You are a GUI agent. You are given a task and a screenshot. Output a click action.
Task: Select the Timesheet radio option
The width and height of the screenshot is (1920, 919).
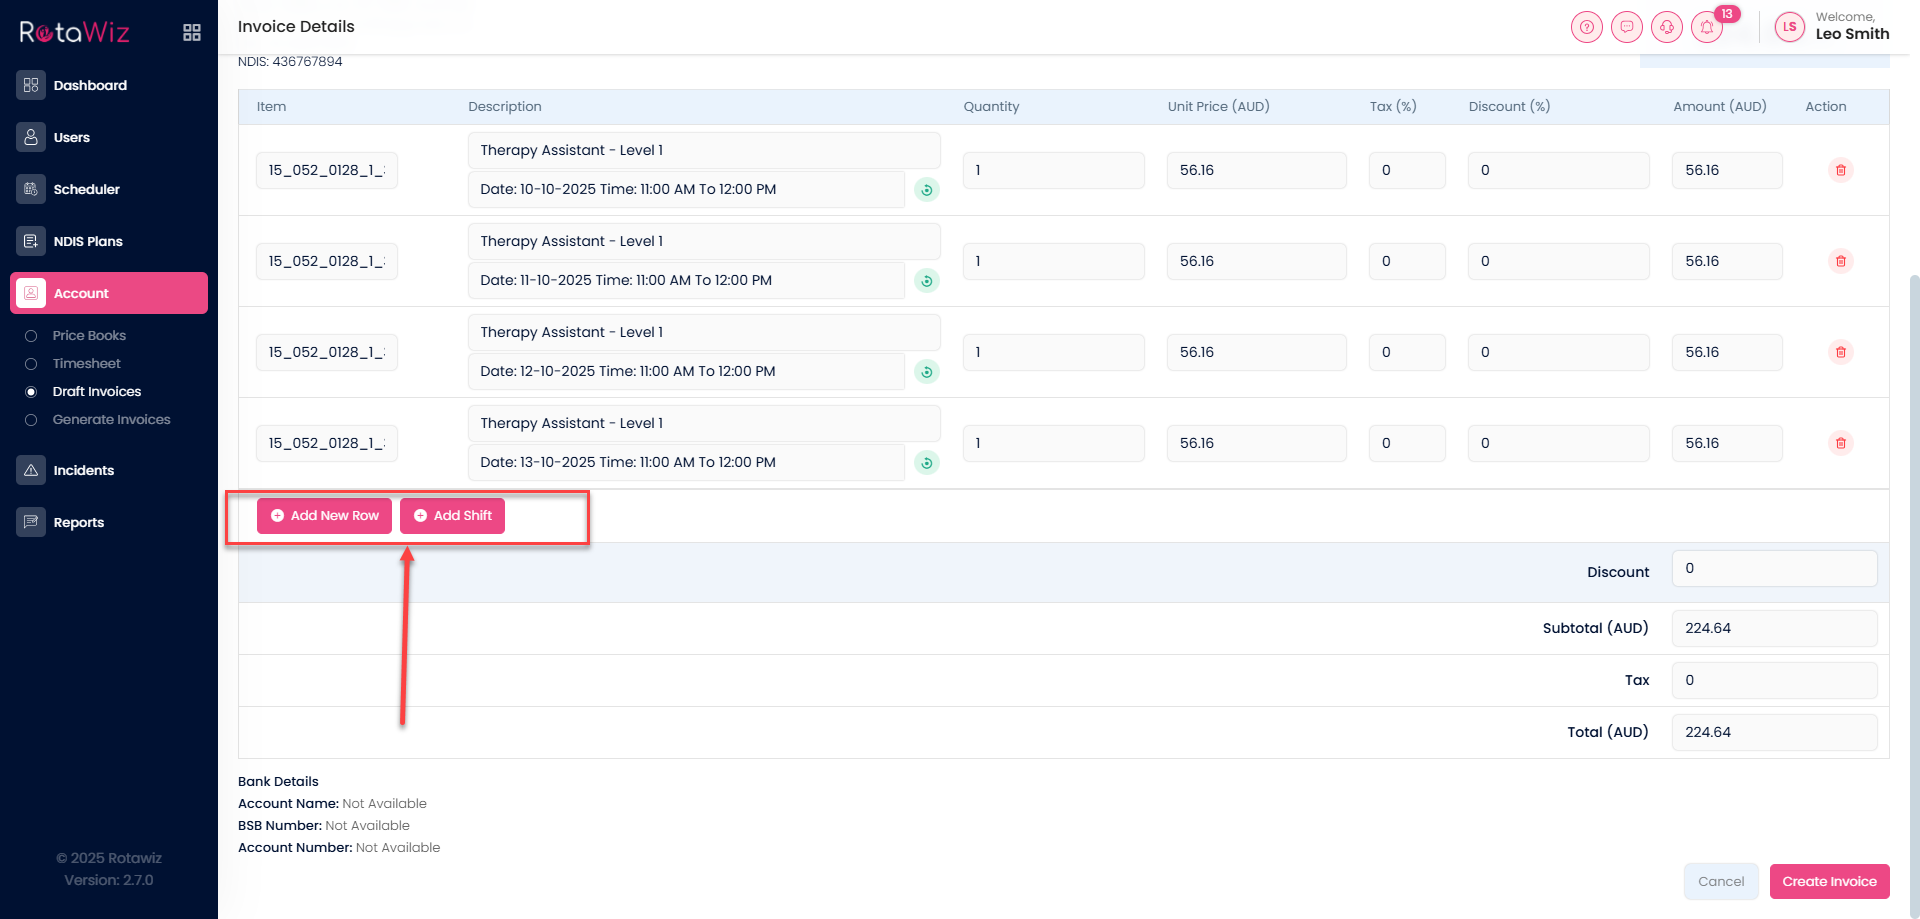click(x=31, y=364)
